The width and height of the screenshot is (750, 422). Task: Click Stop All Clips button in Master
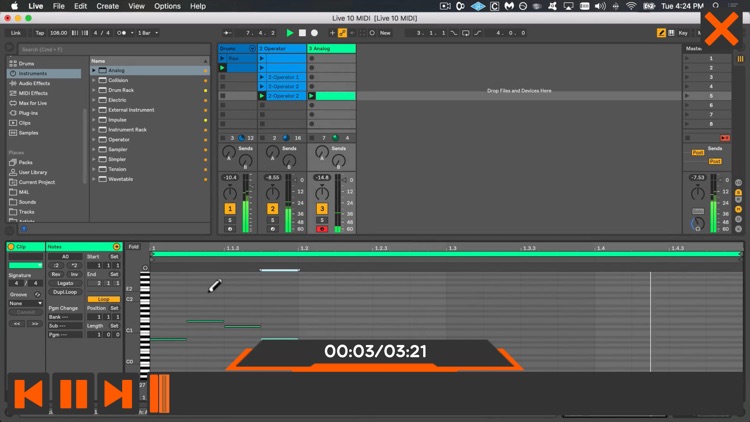(725, 138)
